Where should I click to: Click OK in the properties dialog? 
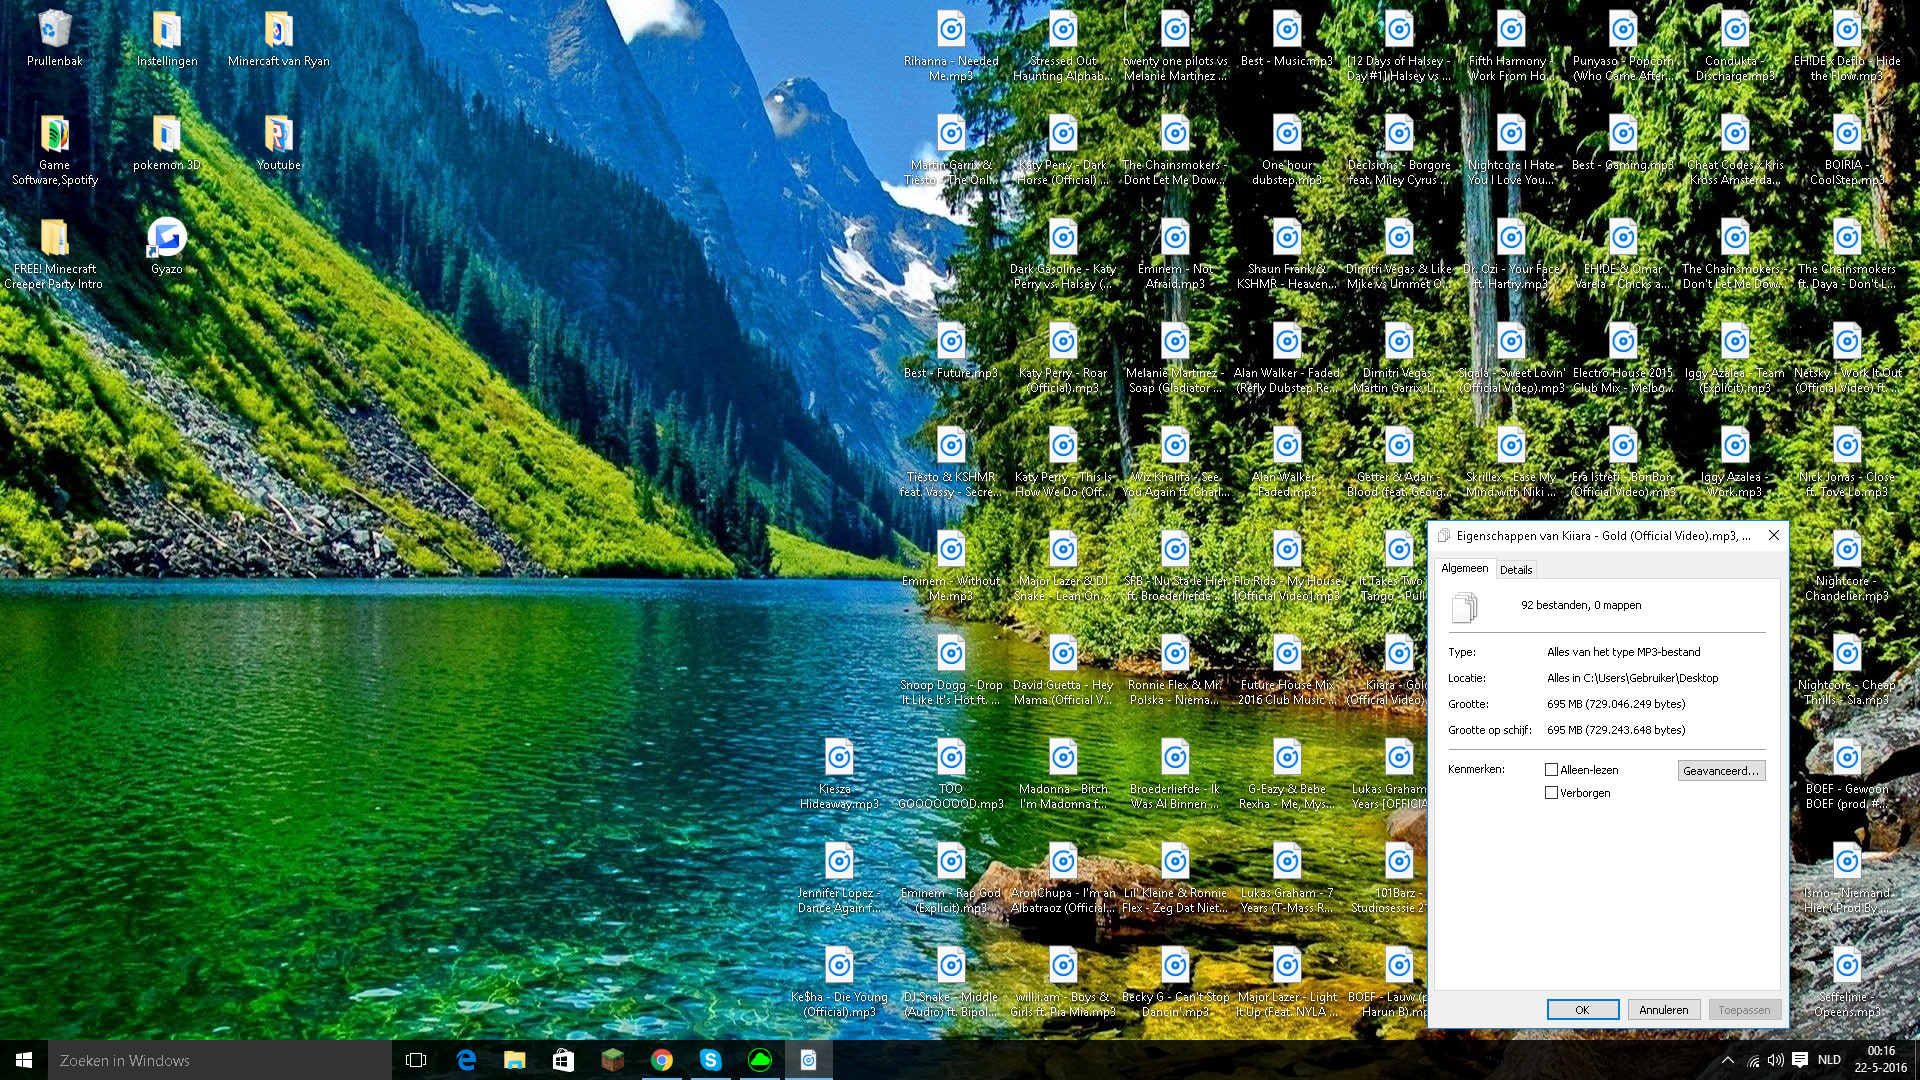1583,1010
